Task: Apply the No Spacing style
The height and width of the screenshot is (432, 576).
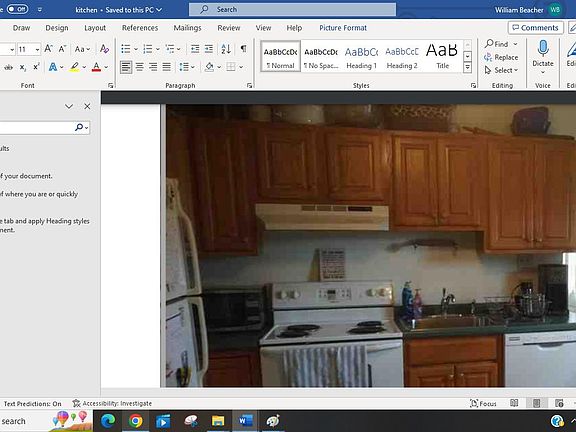Action: [x=321, y=56]
